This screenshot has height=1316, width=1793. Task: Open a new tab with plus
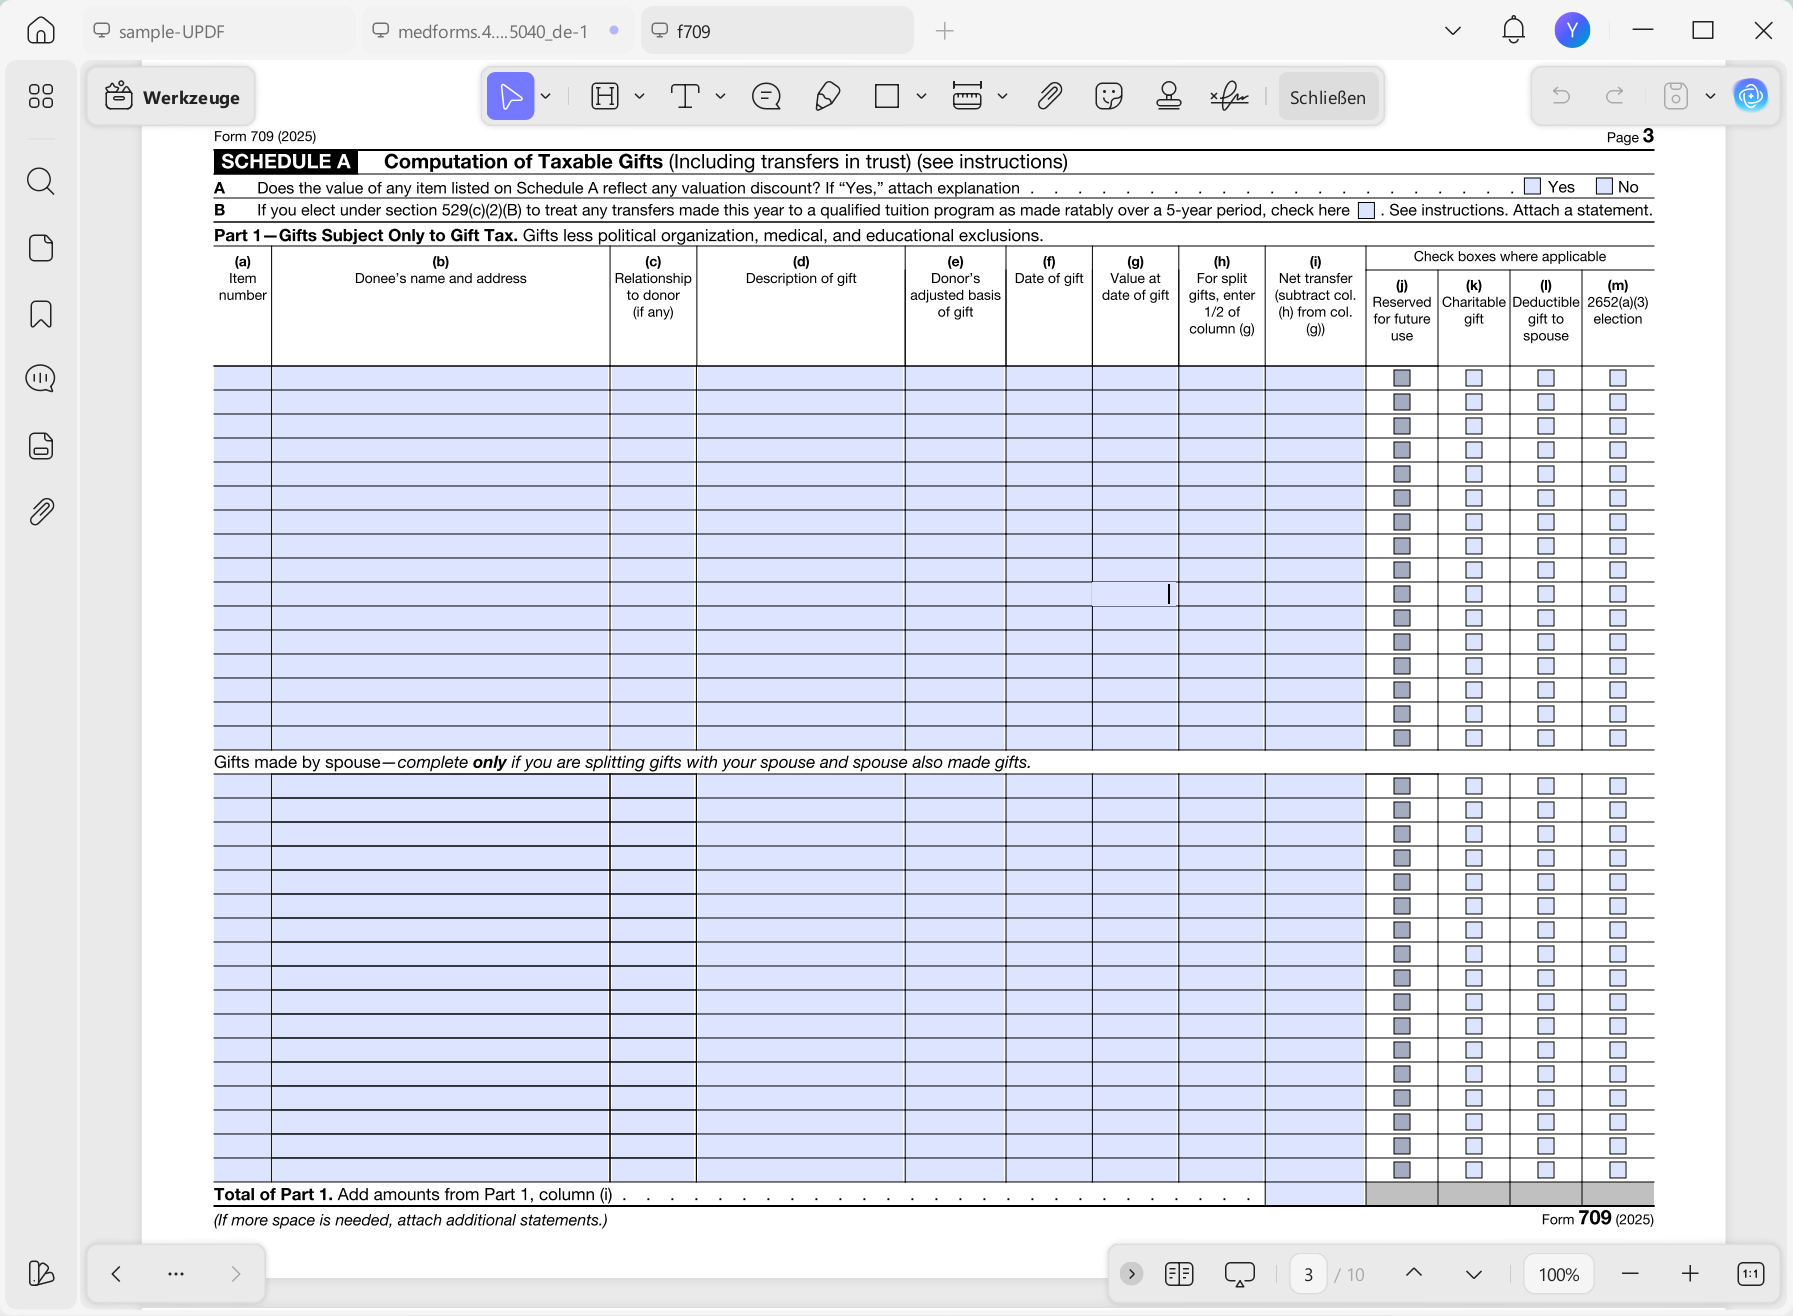tap(945, 31)
